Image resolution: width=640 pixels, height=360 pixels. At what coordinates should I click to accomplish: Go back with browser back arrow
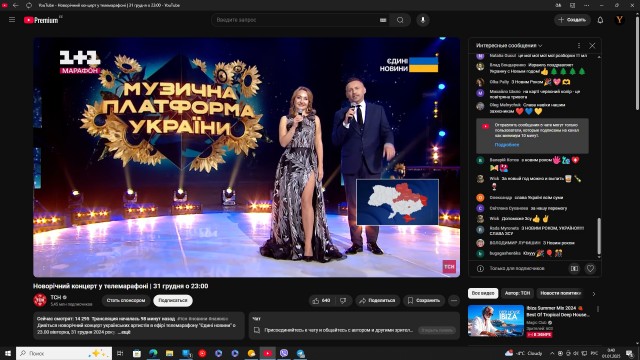pos(16,5)
